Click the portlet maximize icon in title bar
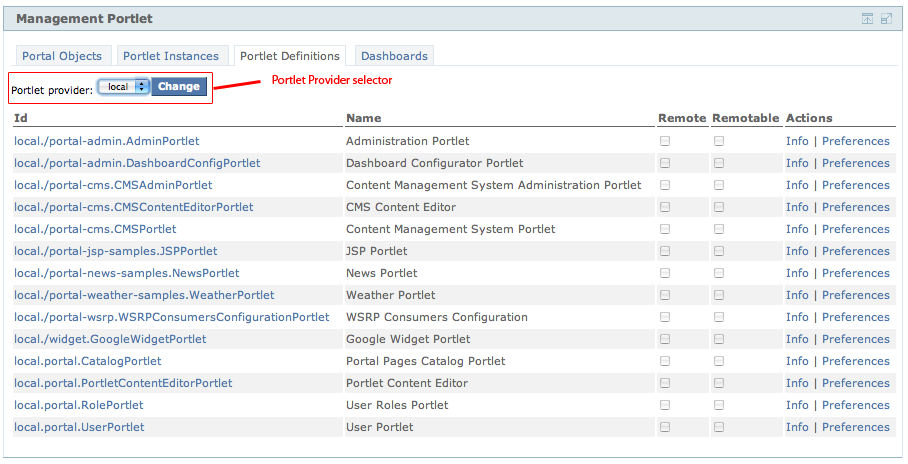 (886, 19)
